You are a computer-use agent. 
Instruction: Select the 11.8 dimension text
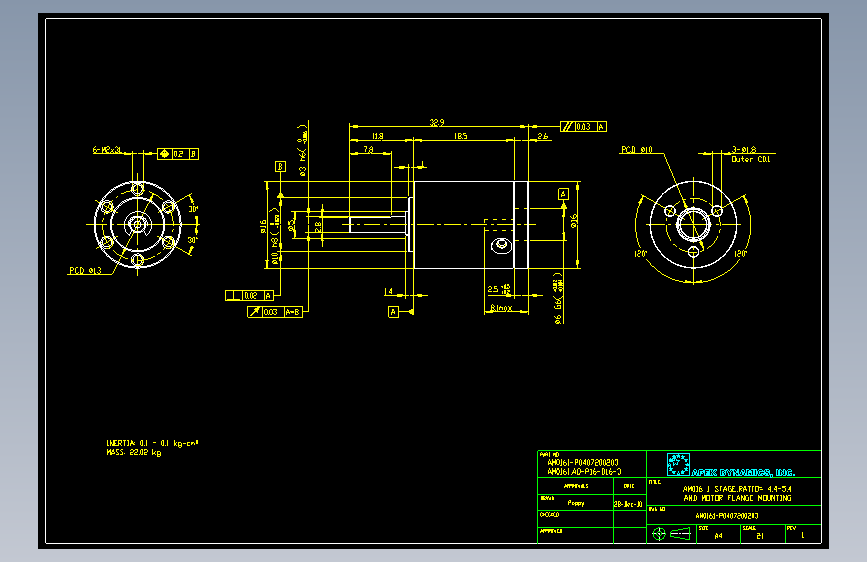pos(378,136)
